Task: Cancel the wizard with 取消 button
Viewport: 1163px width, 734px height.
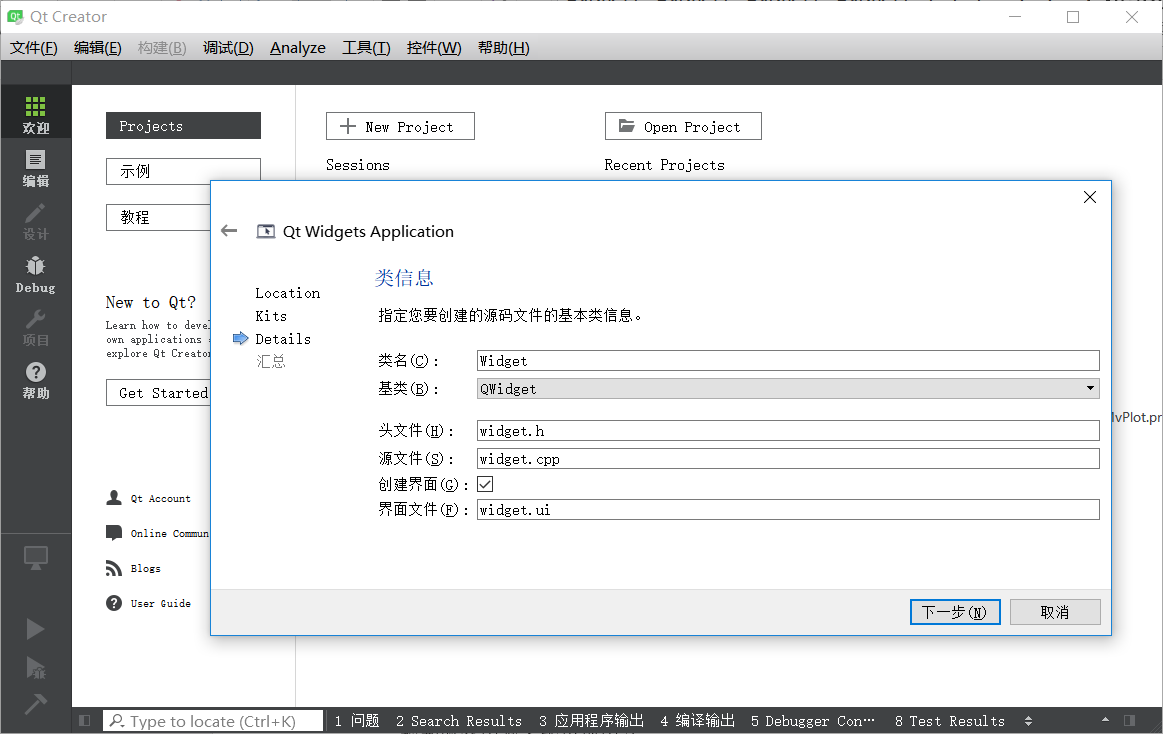Action: (x=1054, y=612)
